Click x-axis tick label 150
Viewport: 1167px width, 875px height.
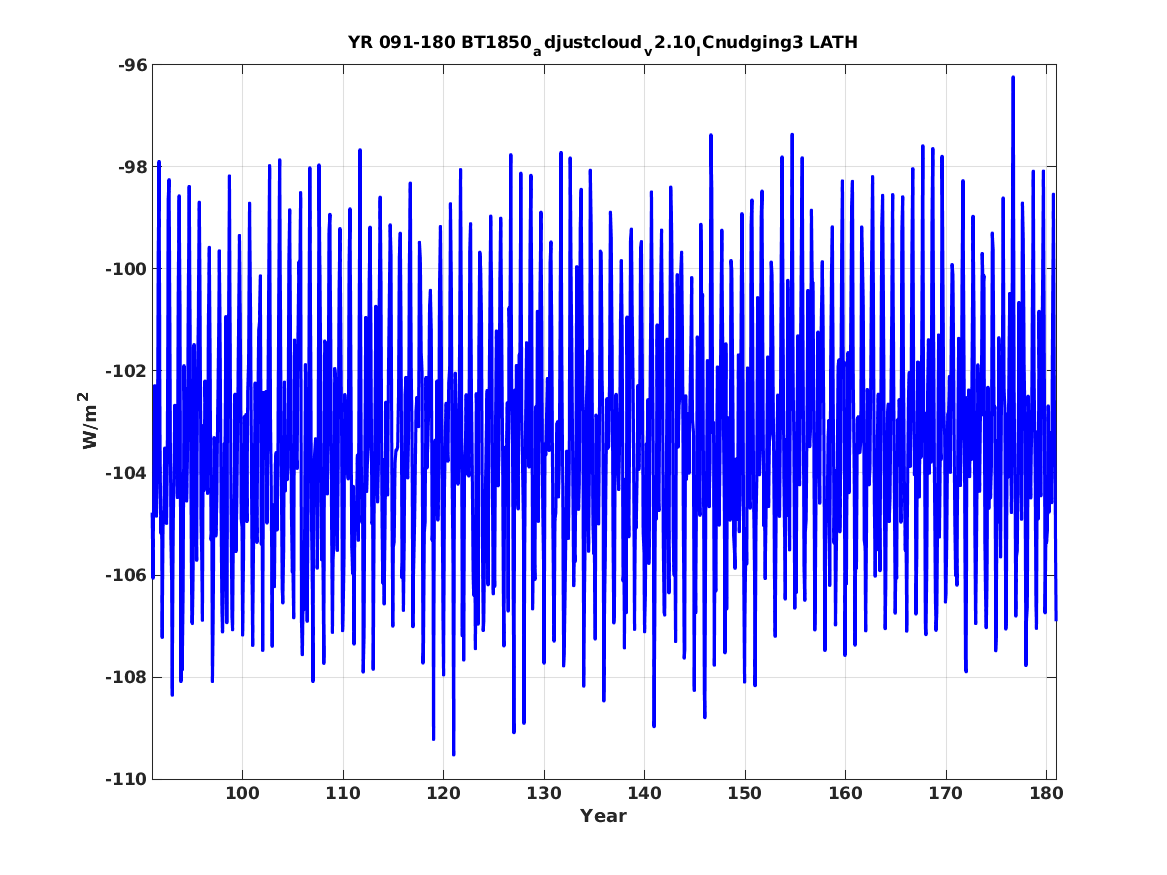pos(745,793)
